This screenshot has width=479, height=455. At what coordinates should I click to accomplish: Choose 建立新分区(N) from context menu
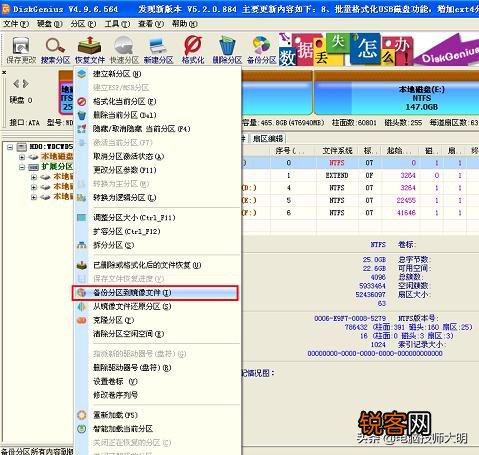(157, 74)
